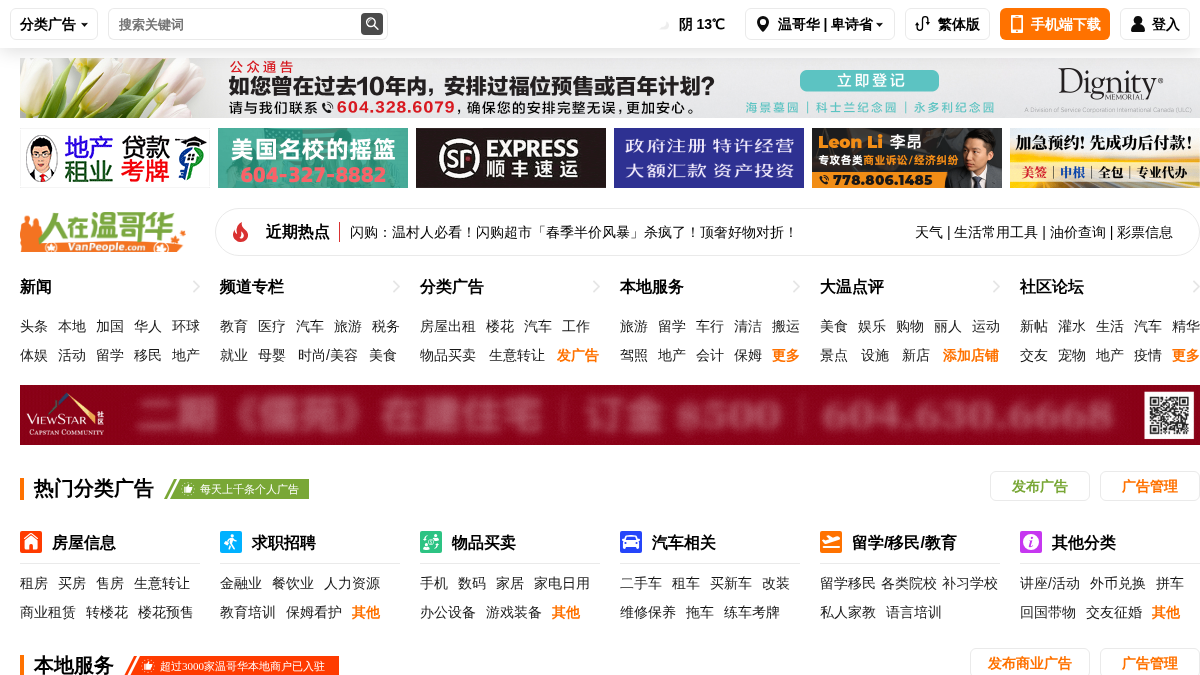Click 发布商业广告 button
The height and width of the screenshot is (675, 1200).
(1030, 663)
